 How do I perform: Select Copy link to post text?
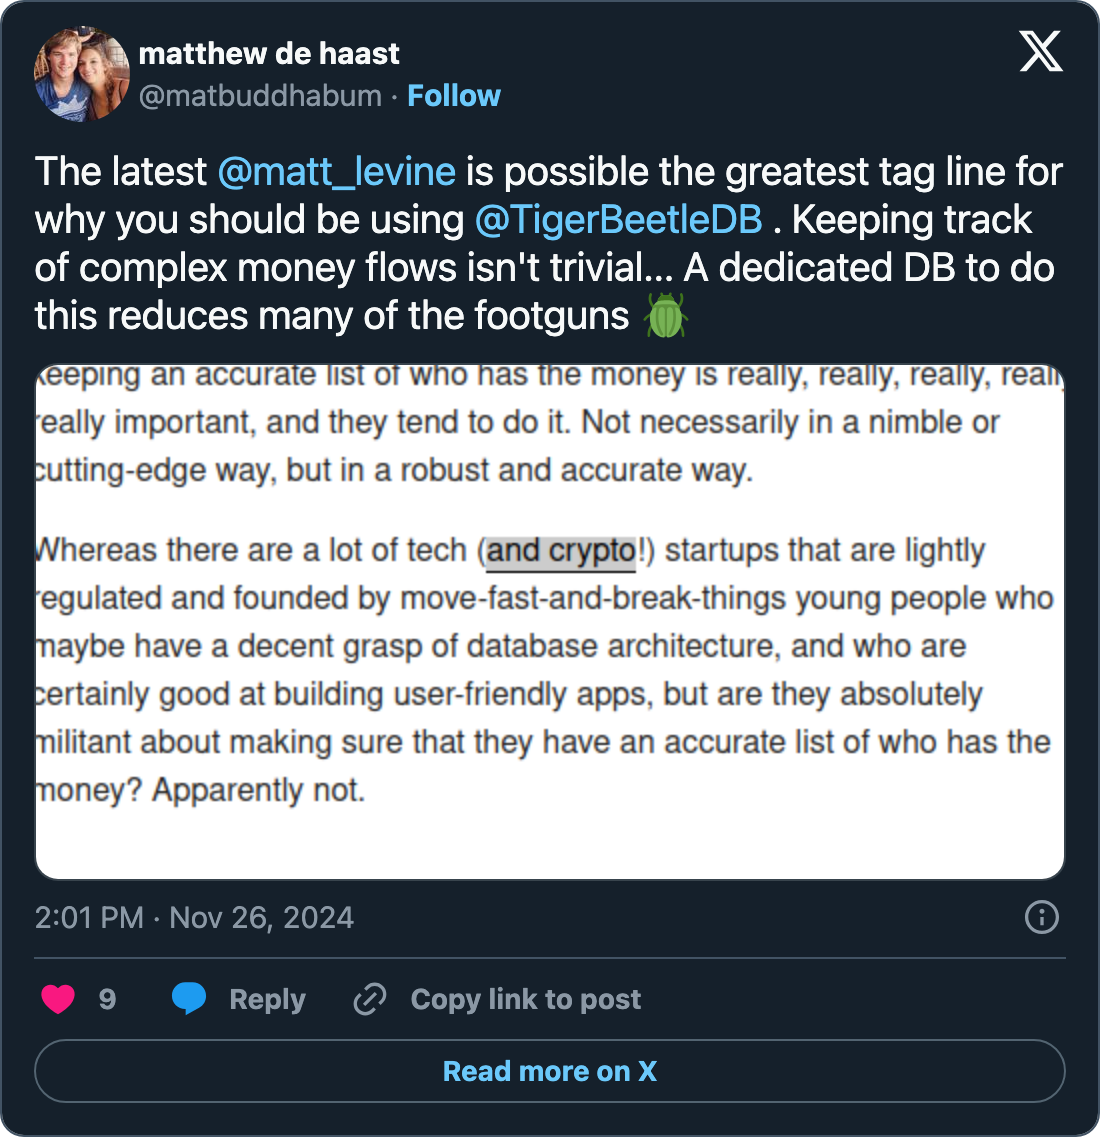[526, 999]
